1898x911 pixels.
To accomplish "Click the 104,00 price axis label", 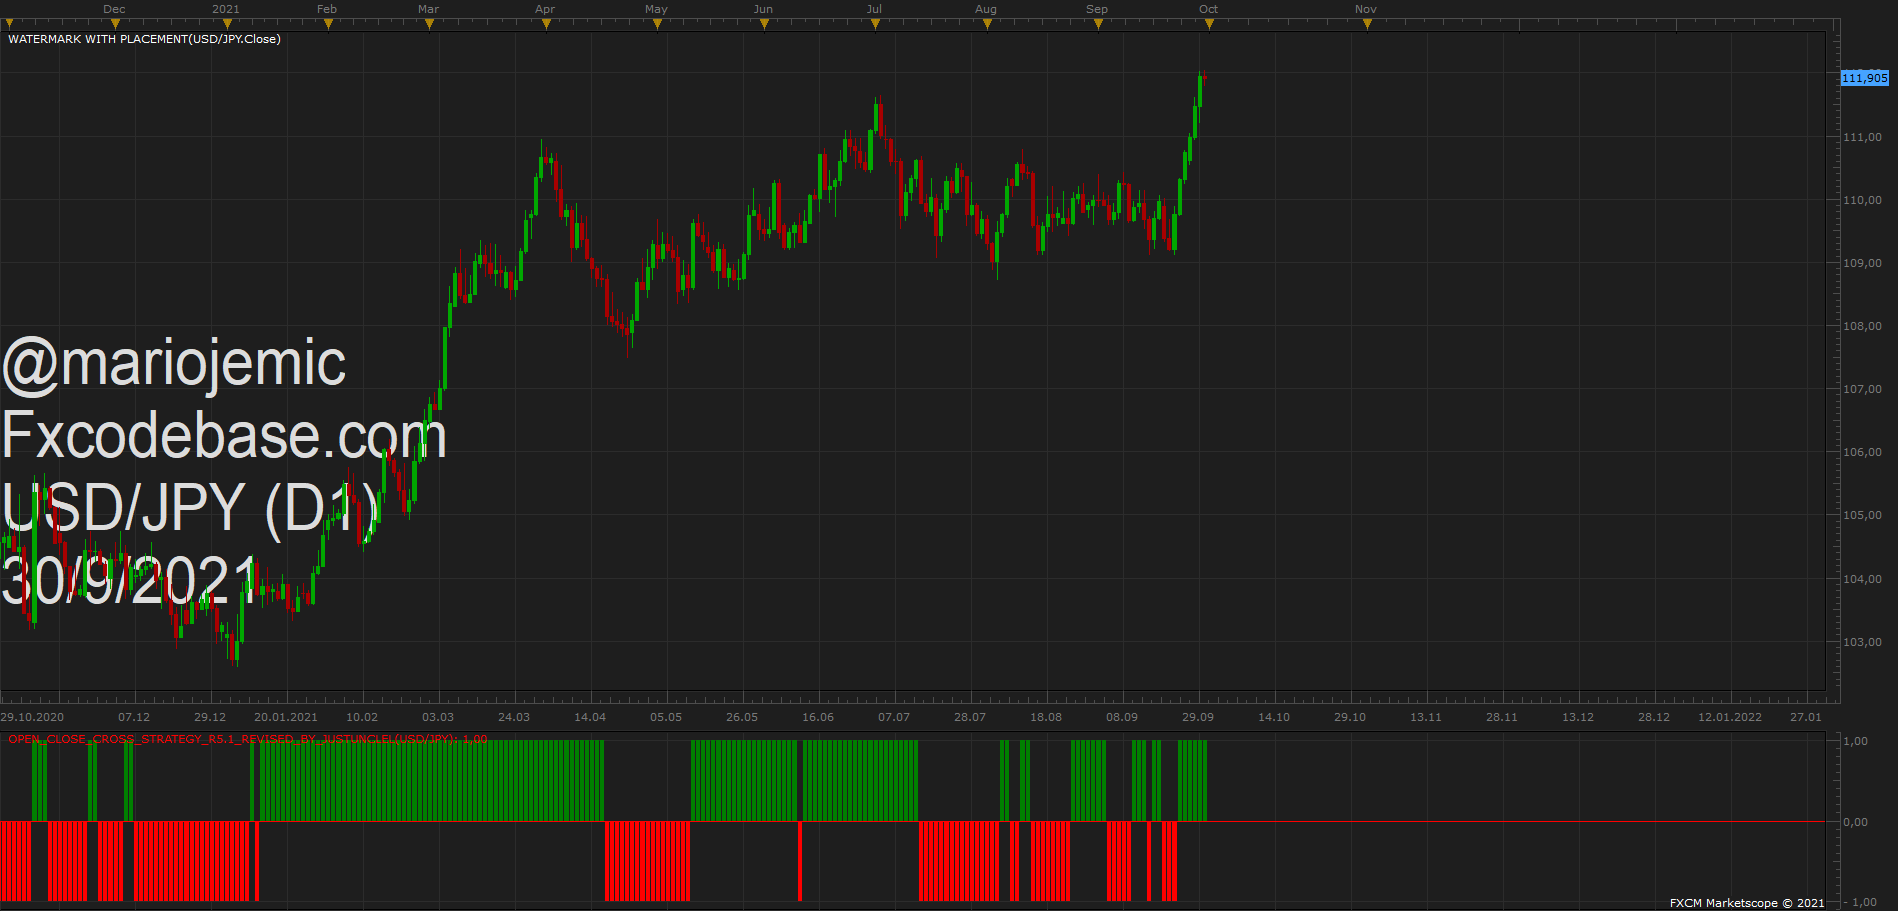I will click(1862, 579).
